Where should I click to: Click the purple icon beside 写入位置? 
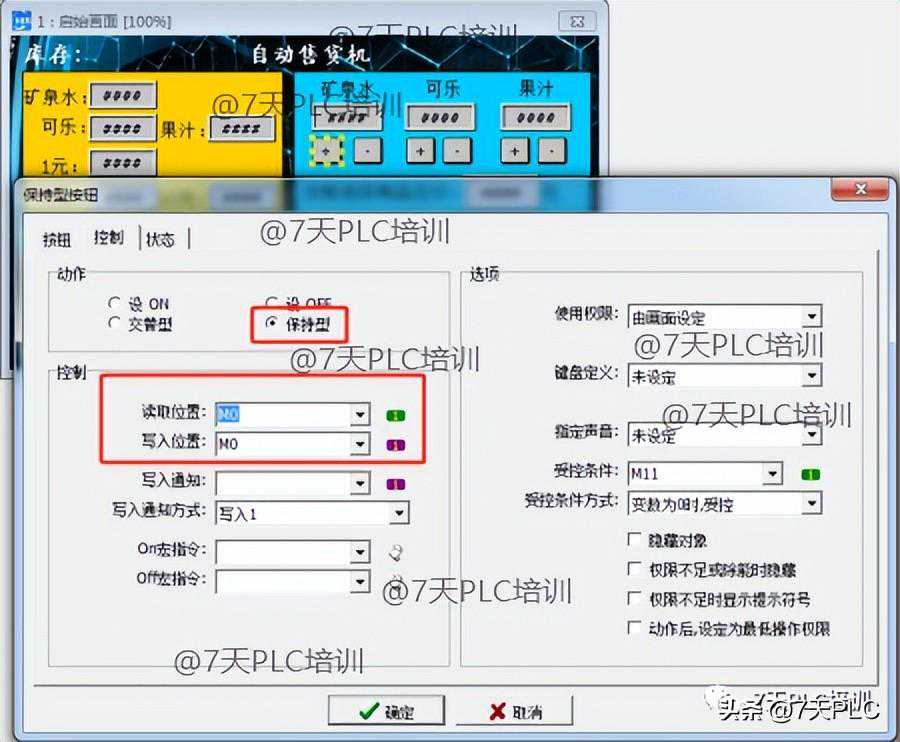396,444
